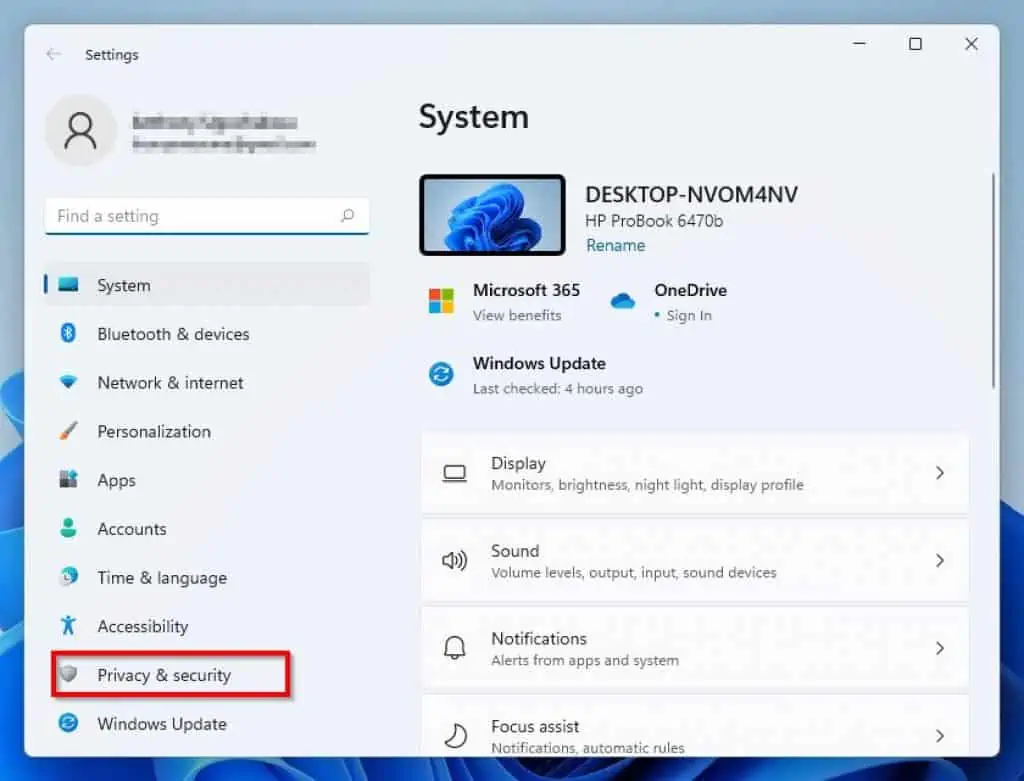Expand the Sound settings chevron
Image resolution: width=1024 pixels, height=781 pixels.
pyautogui.click(x=939, y=561)
